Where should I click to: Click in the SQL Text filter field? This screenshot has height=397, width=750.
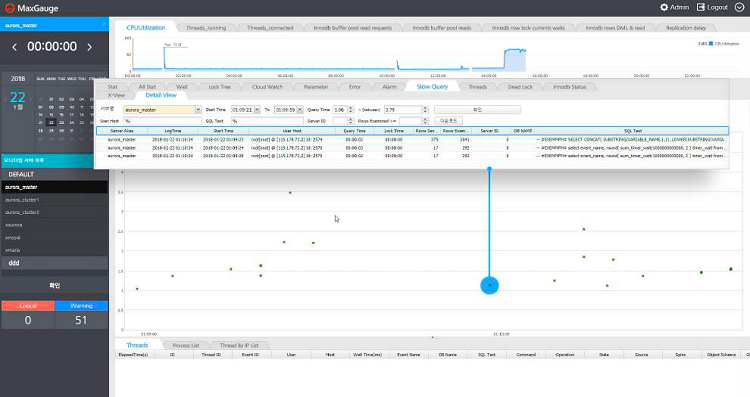coord(267,121)
